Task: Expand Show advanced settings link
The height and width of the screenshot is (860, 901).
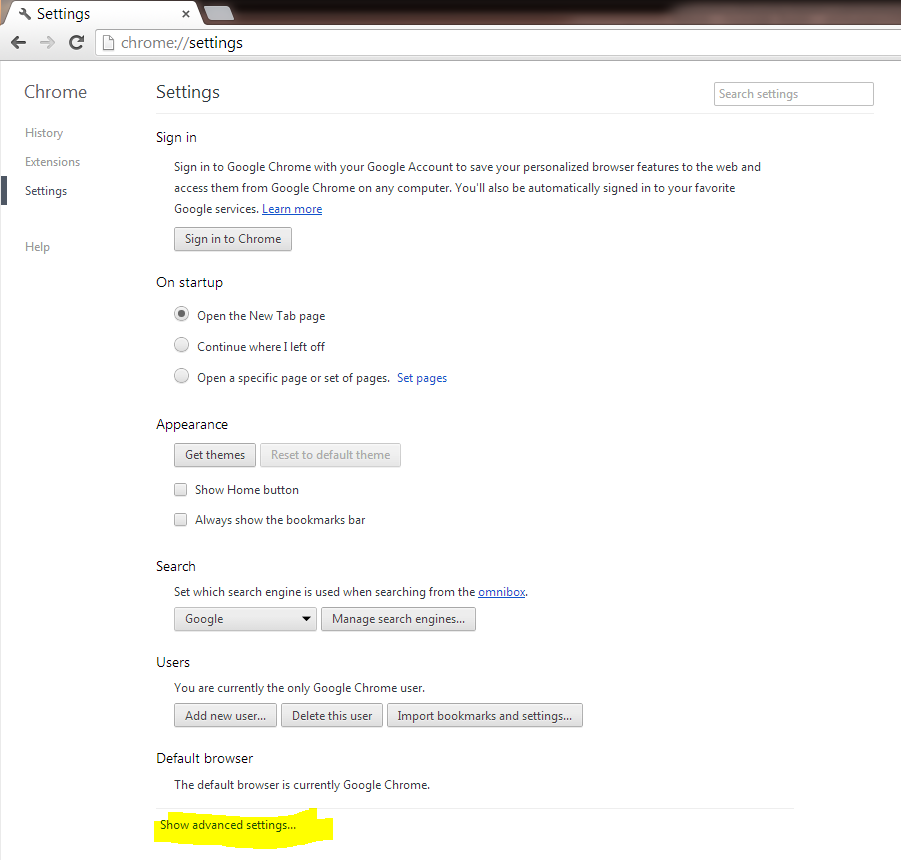Action: pyautogui.click(x=228, y=825)
